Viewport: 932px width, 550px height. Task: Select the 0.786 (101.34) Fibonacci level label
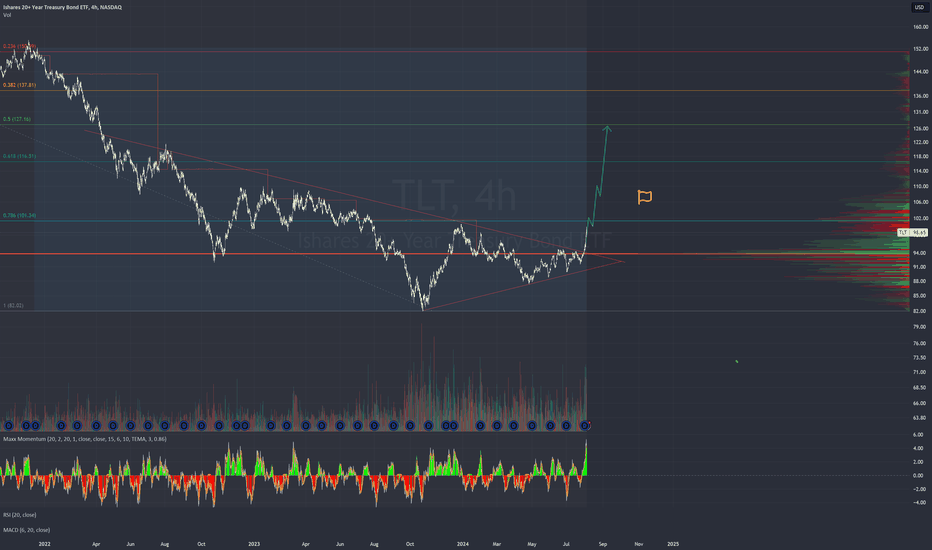coord(20,215)
